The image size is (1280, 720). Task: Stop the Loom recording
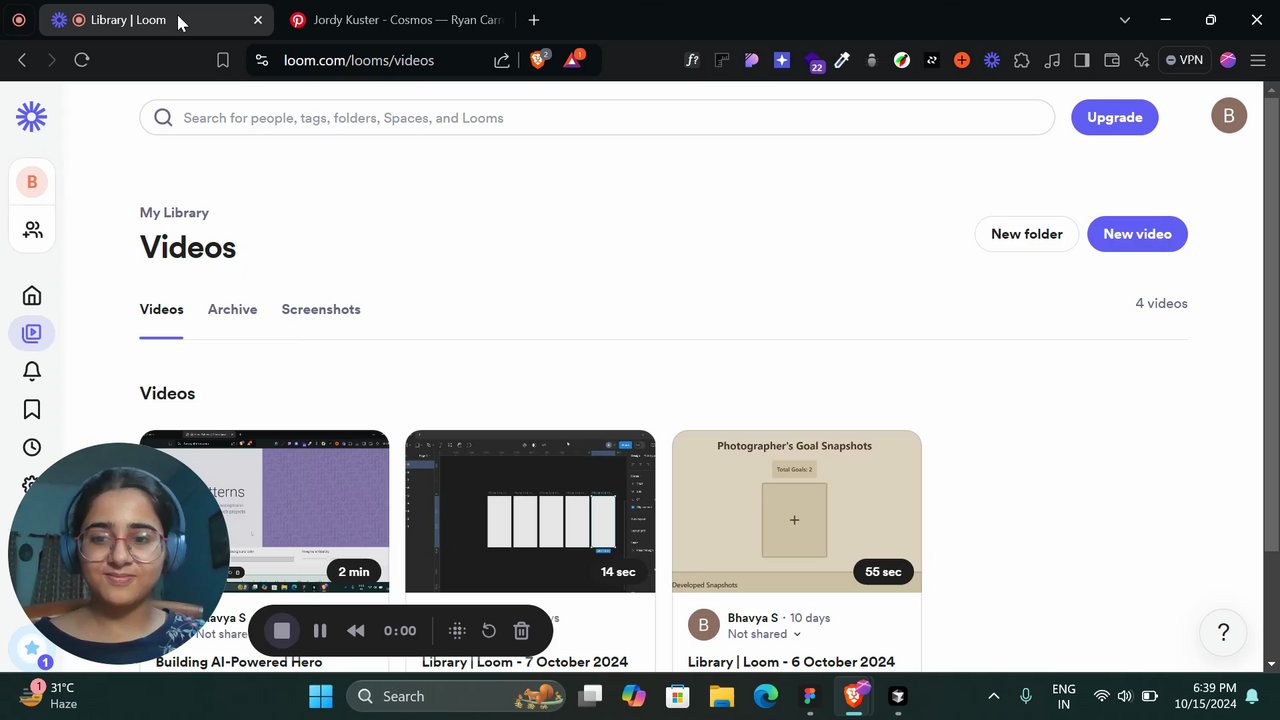click(x=282, y=630)
